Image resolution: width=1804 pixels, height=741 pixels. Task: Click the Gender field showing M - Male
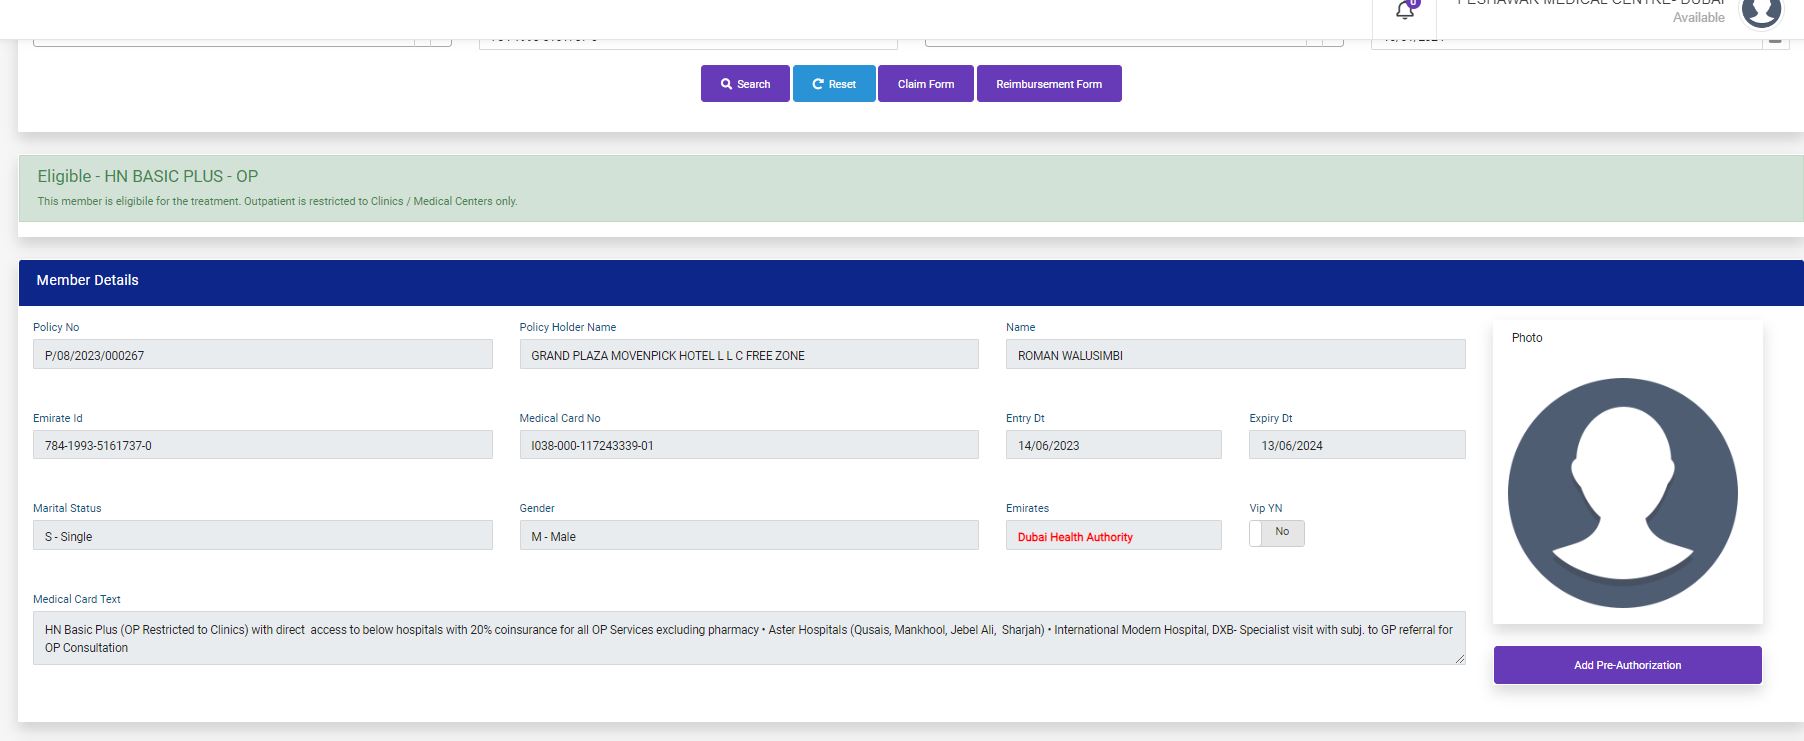click(x=748, y=536)
